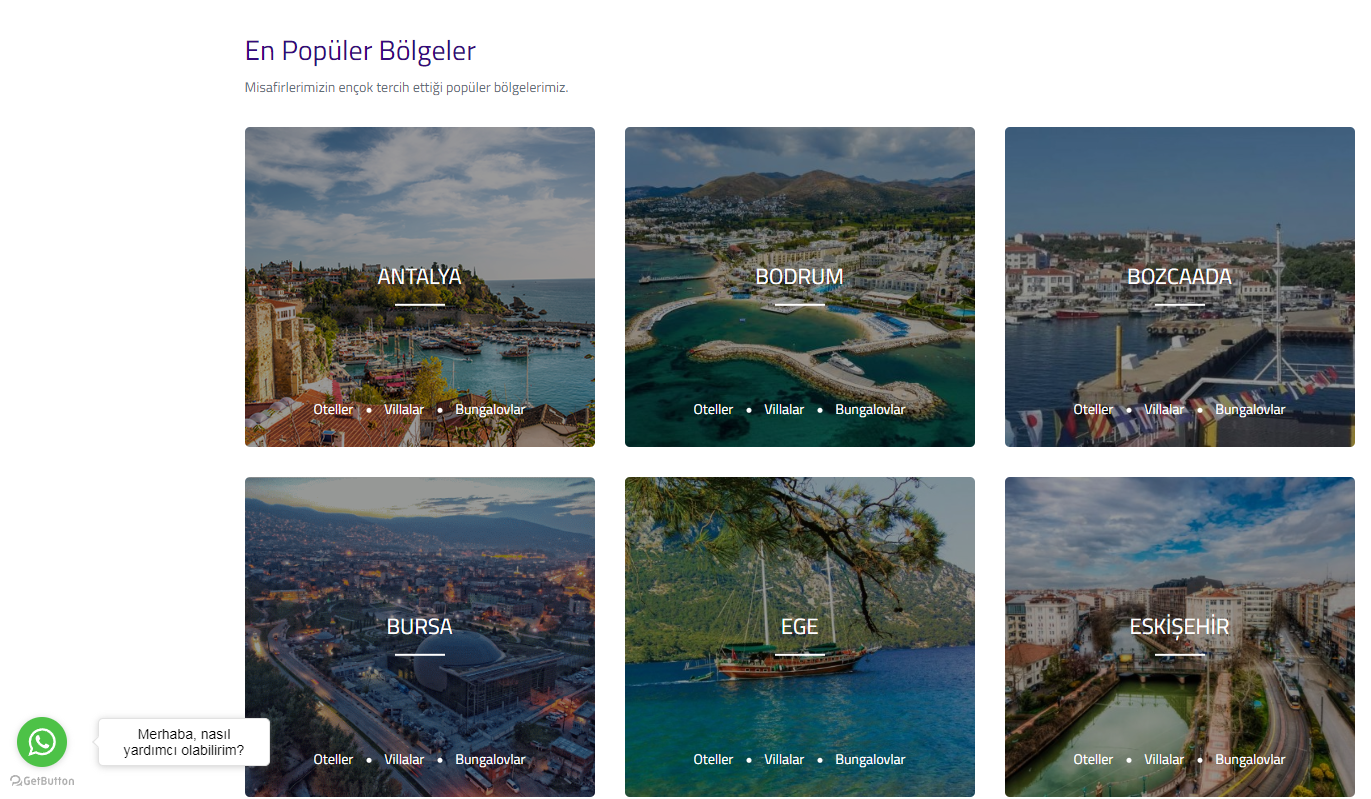Open the Bozcaada region title

coord(1179,276)
